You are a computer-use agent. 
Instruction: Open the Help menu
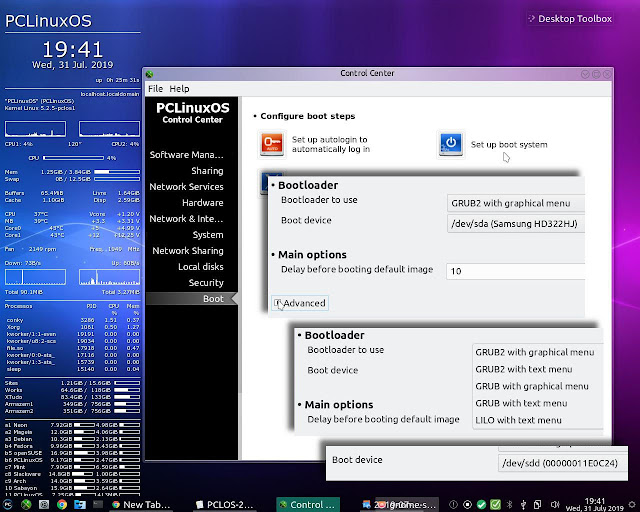point(179,89)
